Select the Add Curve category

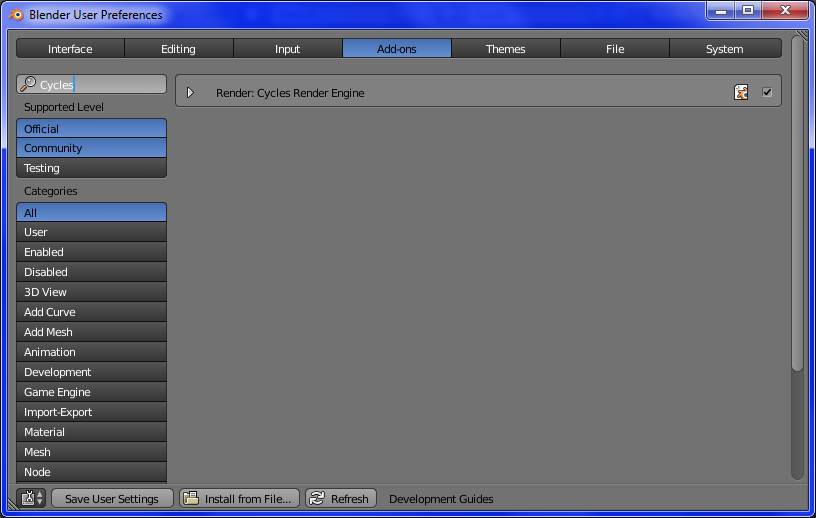pyautogui.click(x=92, y=312)
